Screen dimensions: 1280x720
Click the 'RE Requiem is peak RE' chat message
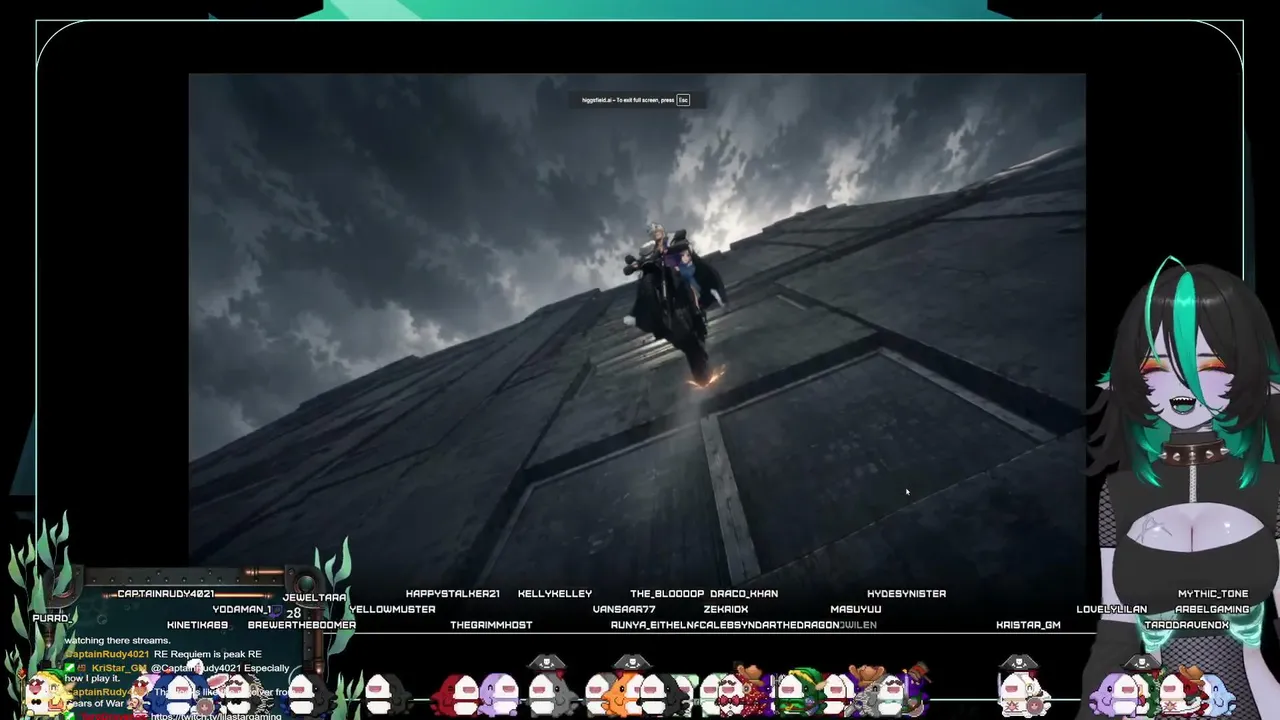(x=207, y=654)
